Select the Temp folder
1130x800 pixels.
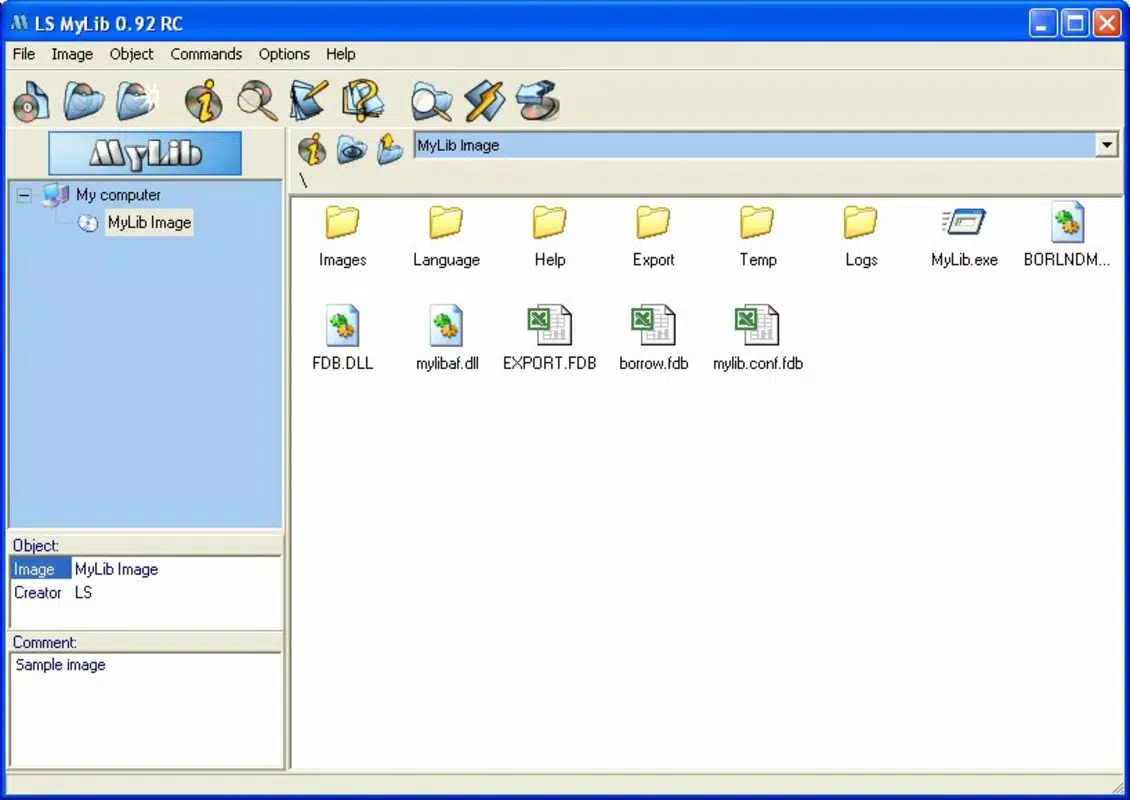pyautogui.click(x=757, y=237)
